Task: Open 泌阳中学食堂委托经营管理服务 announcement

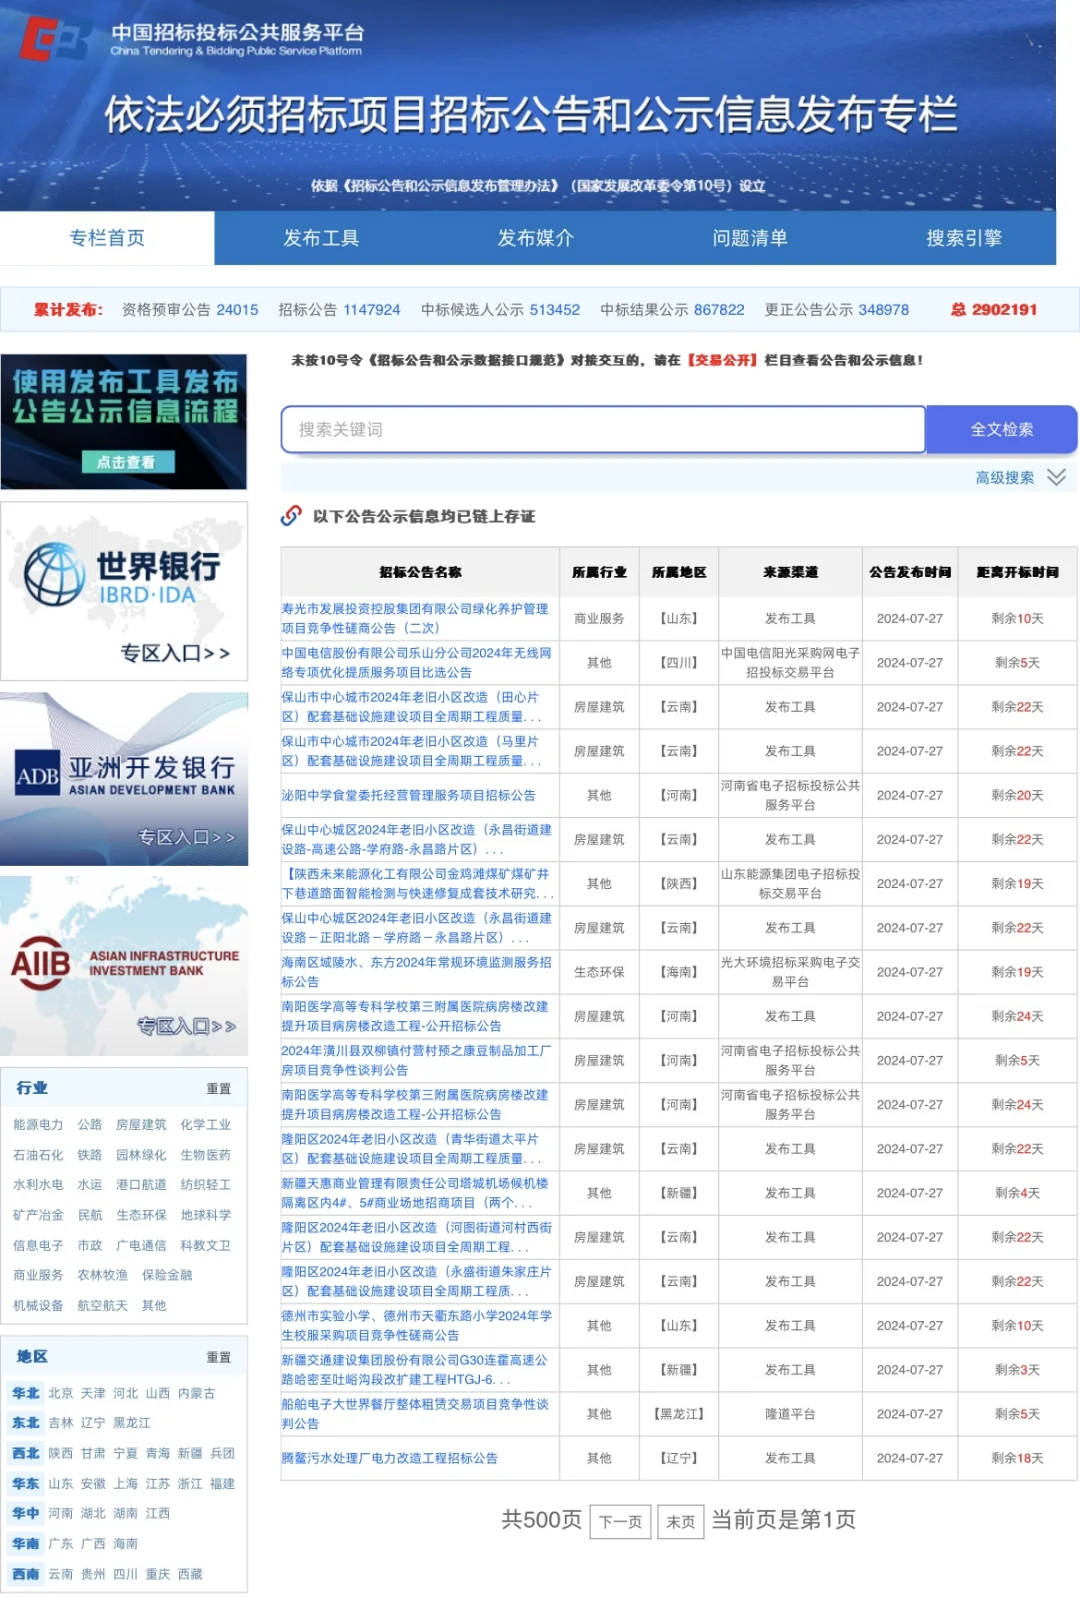Action: 408,795
